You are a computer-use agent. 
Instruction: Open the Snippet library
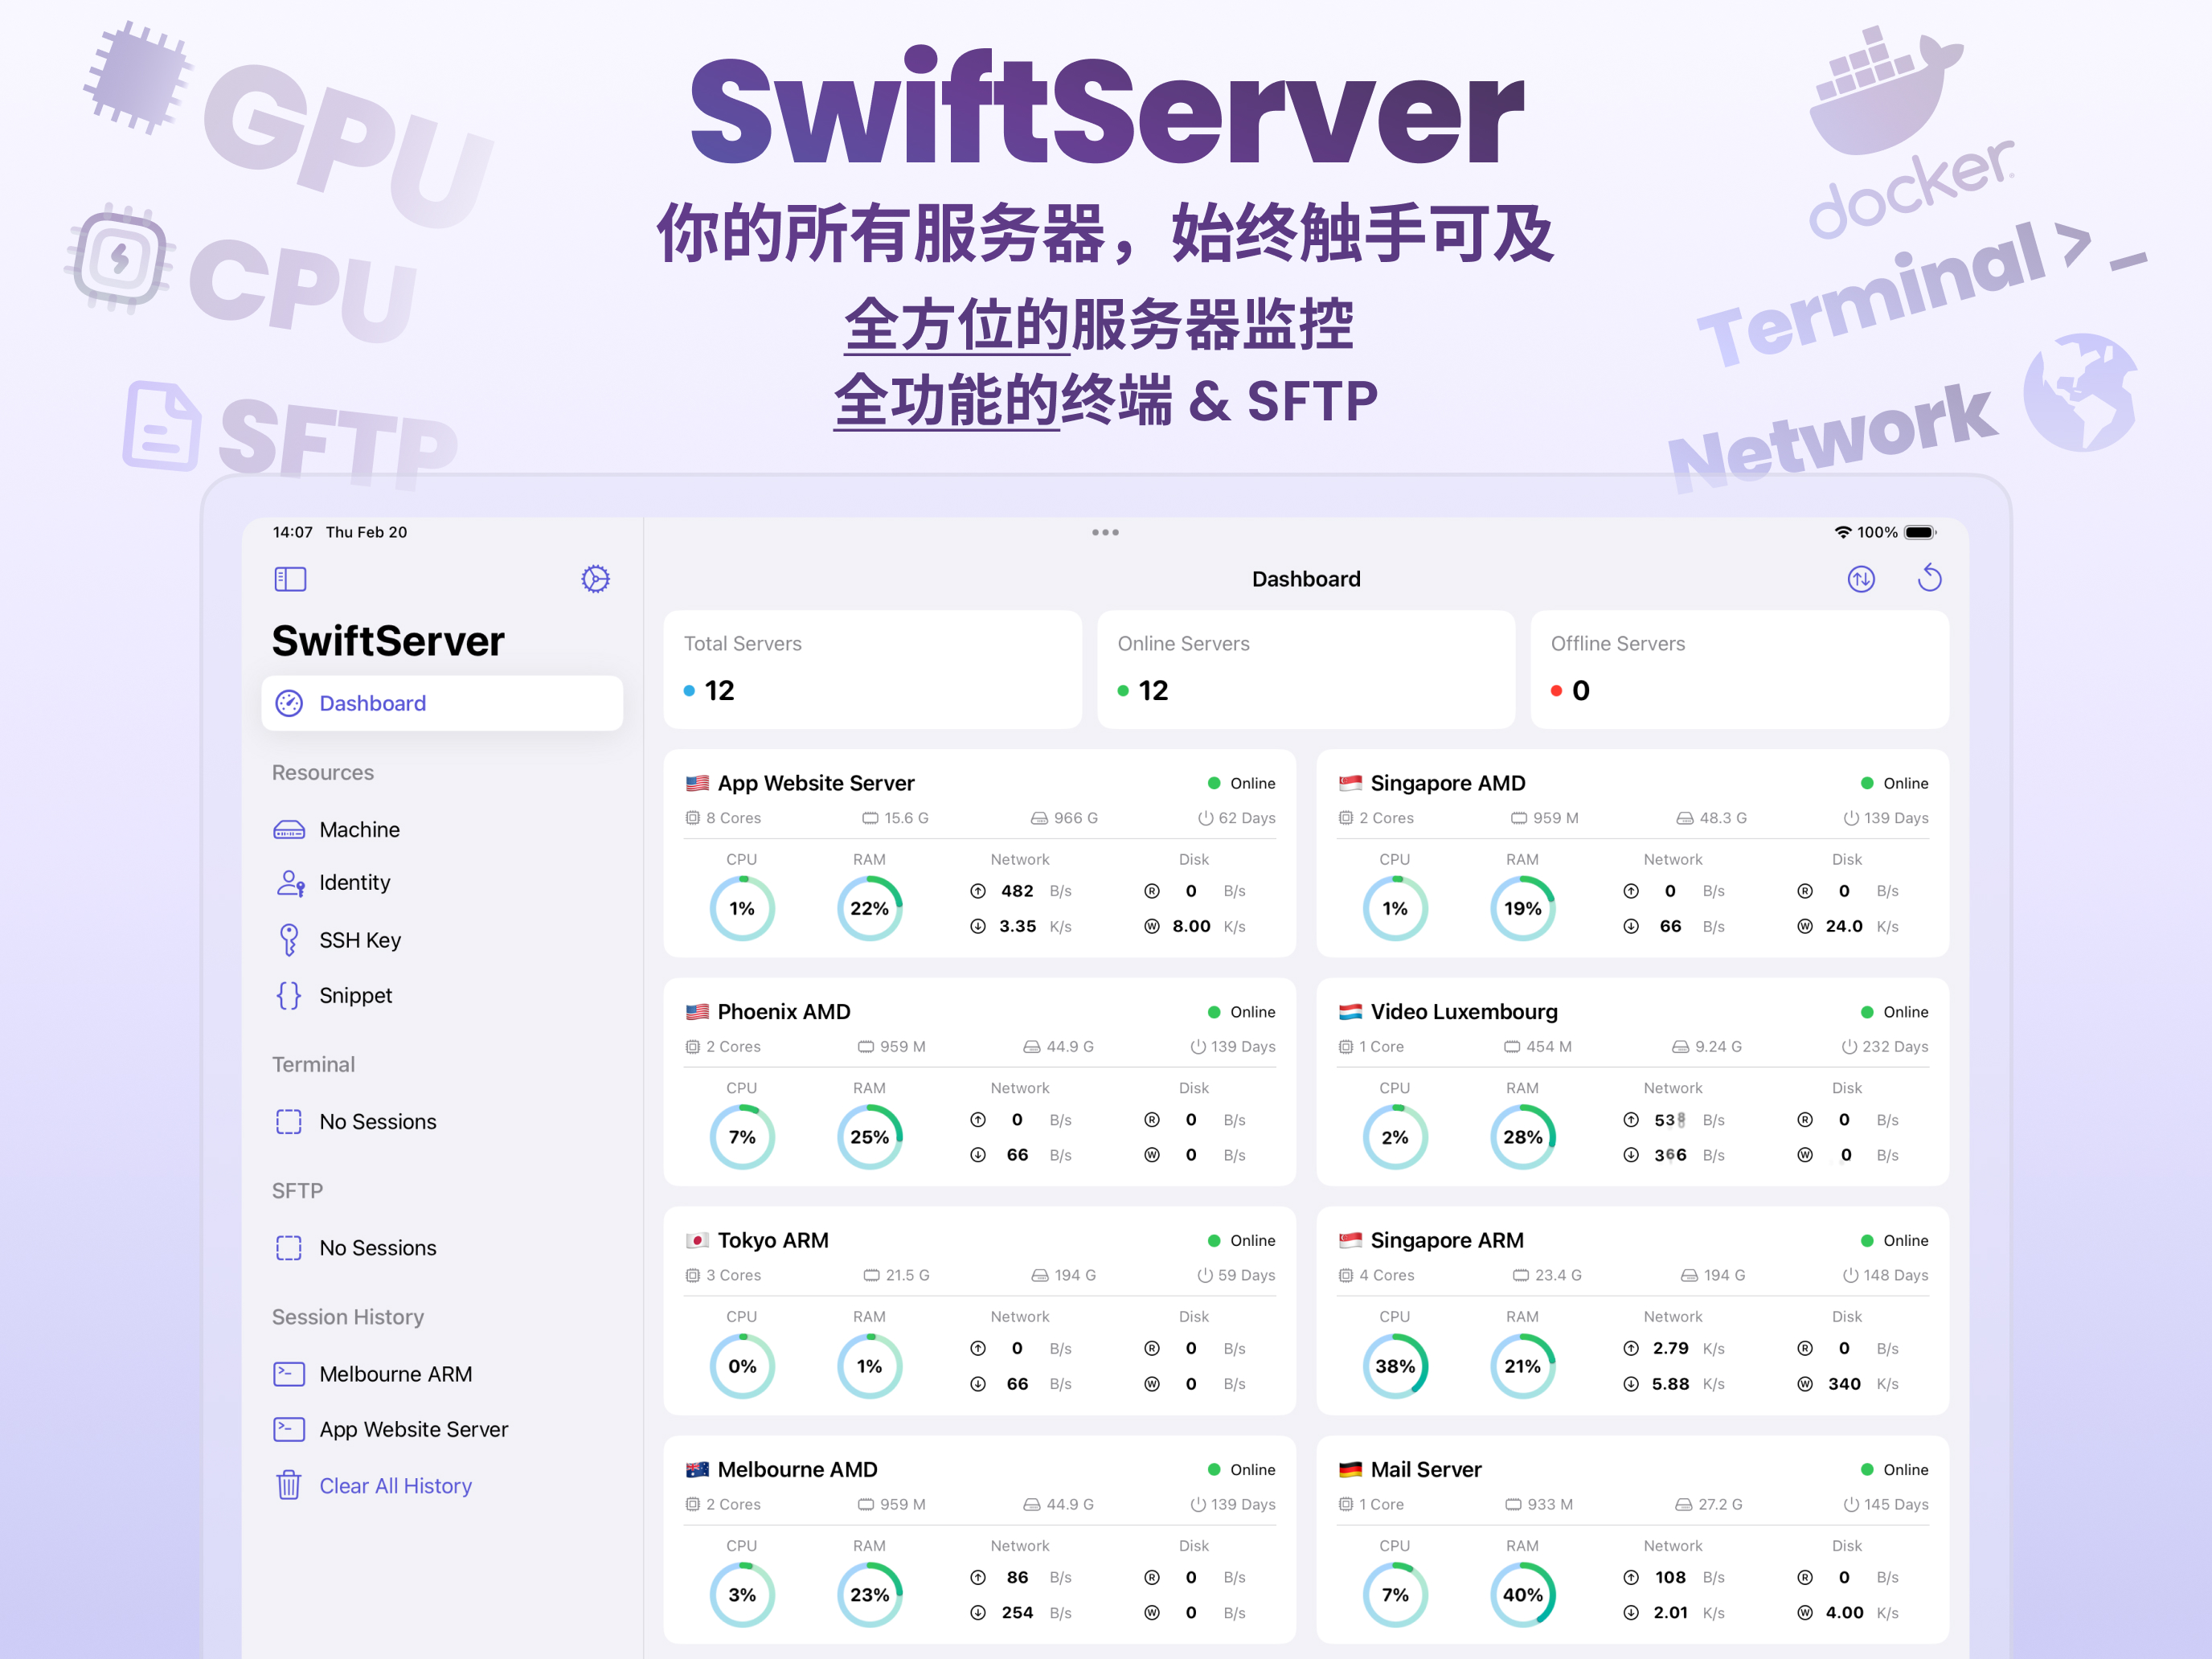point(355,995)
